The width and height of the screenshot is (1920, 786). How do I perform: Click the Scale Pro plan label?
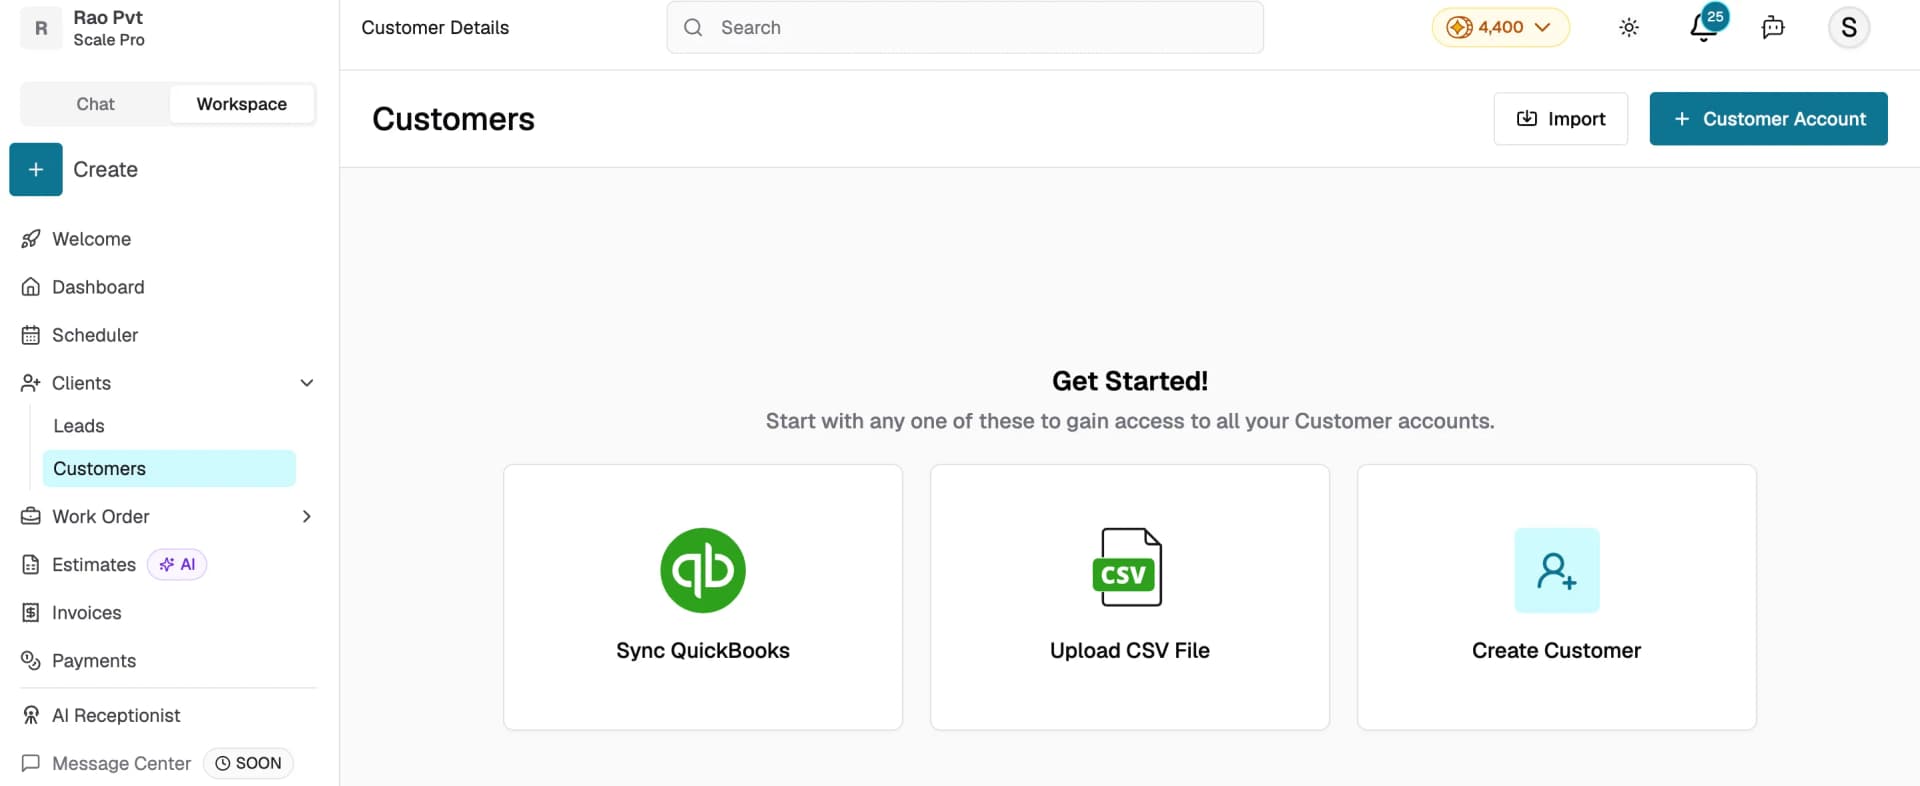(x=109, y=40)
